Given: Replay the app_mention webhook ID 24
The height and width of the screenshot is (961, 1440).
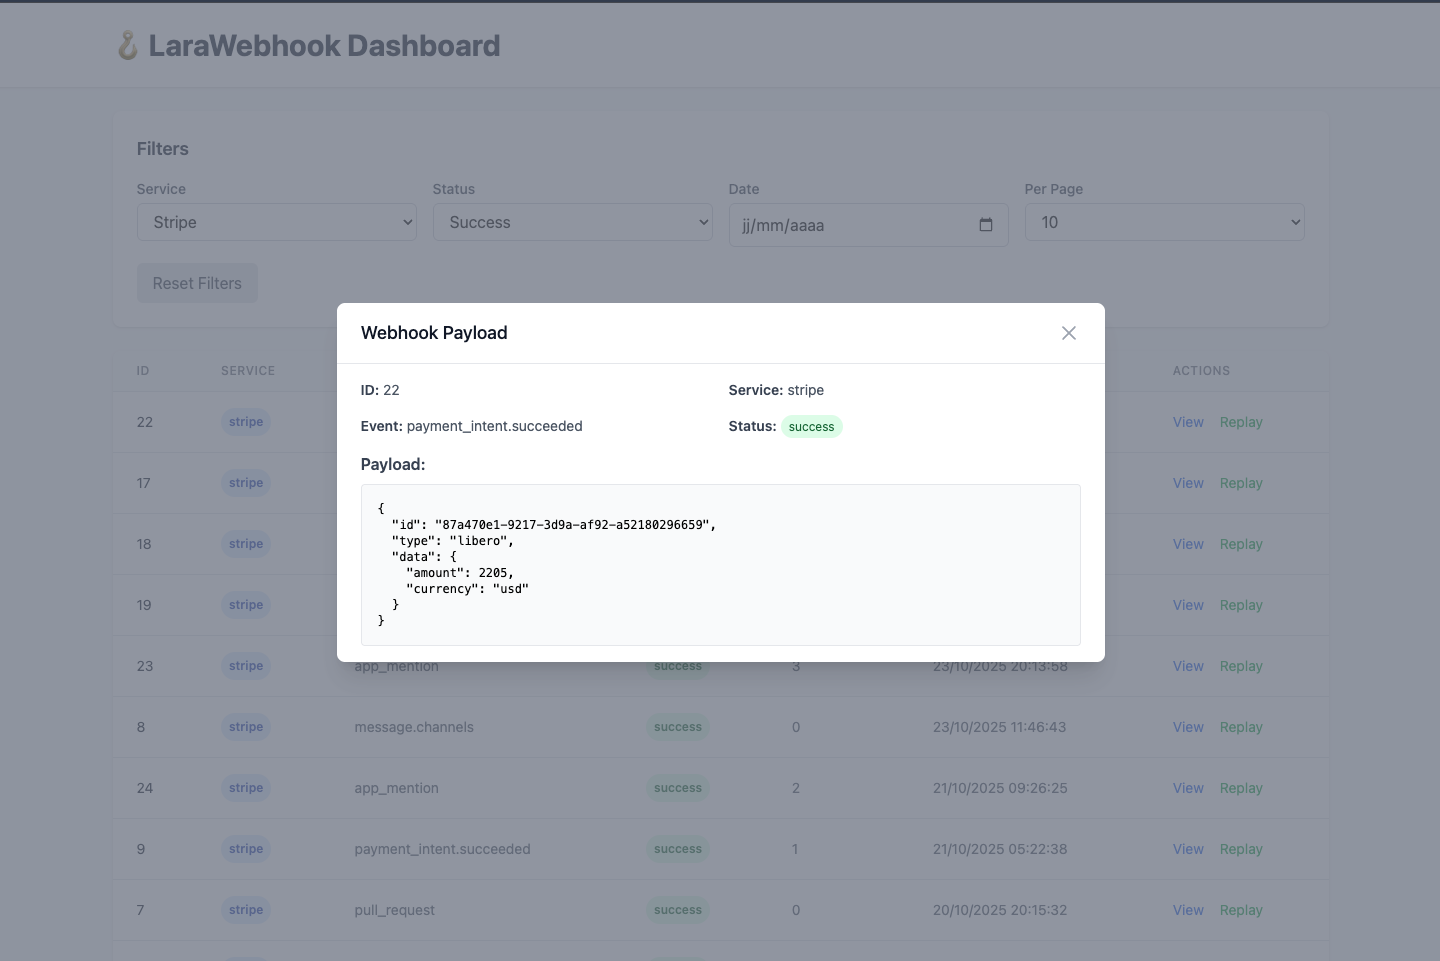Looking at the screenshot, I should (x=1240, y=788).
